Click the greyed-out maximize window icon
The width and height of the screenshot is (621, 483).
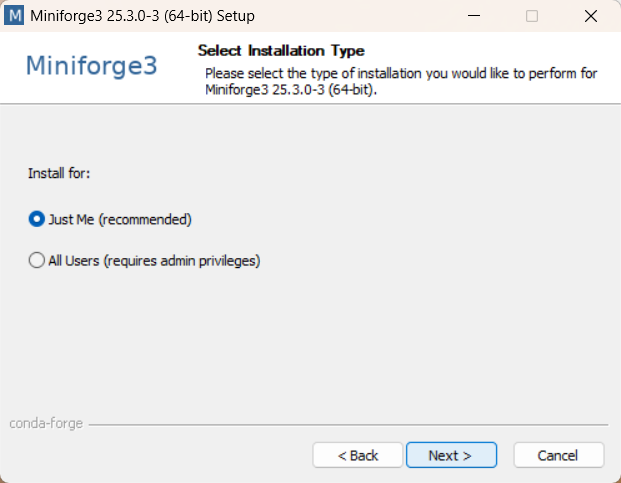click(532, 16)
